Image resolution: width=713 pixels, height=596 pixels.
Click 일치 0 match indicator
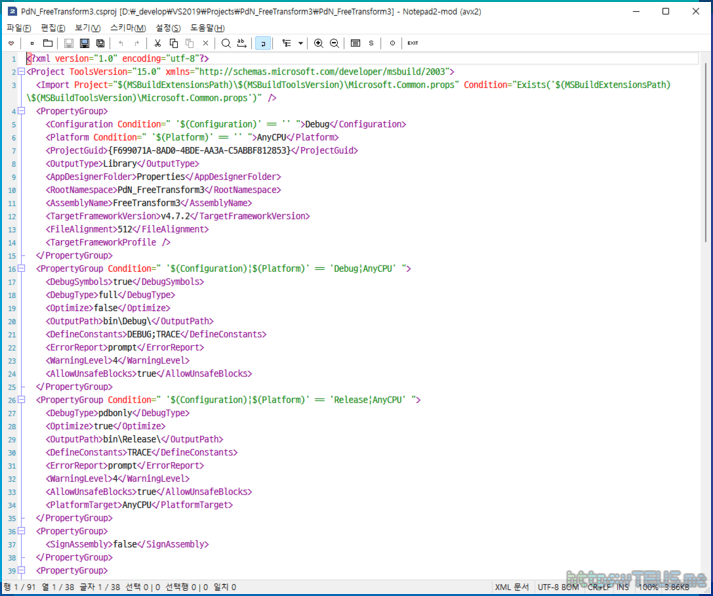point(225,587)
